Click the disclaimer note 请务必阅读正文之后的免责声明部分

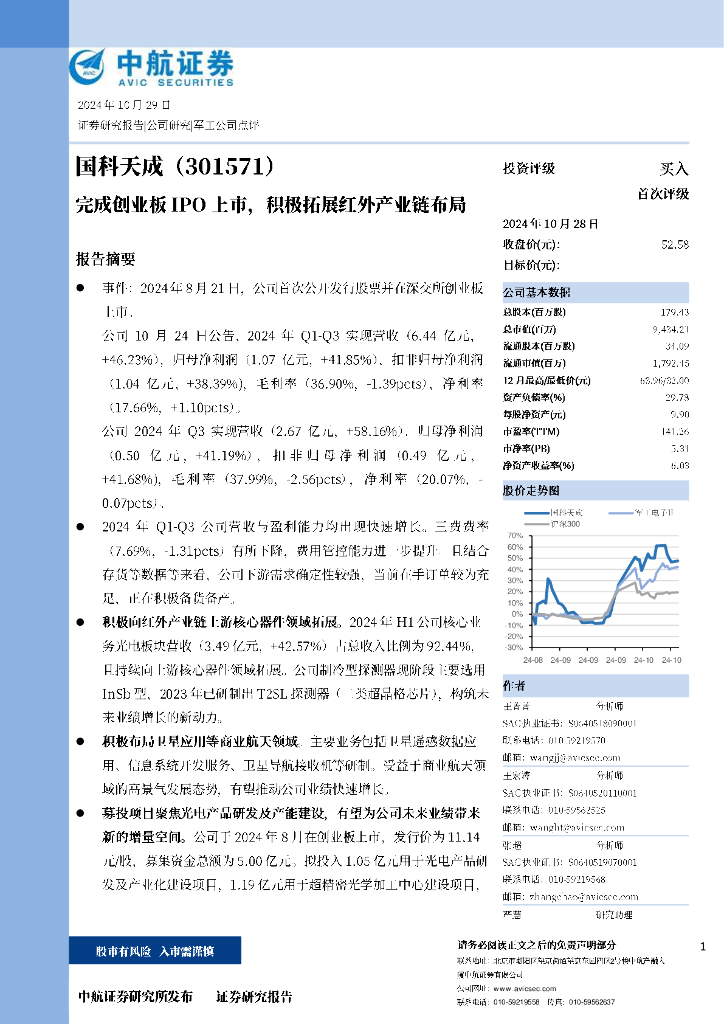536,944
